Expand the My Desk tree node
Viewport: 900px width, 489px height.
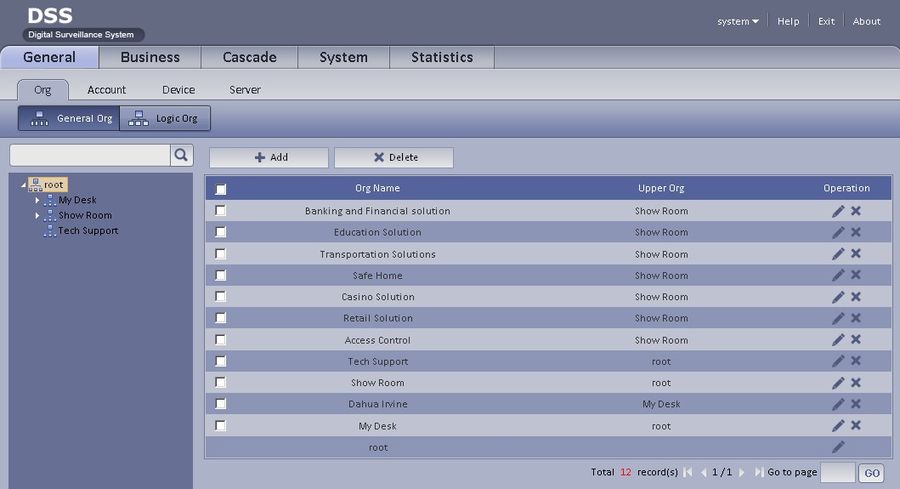pos(38,200)
